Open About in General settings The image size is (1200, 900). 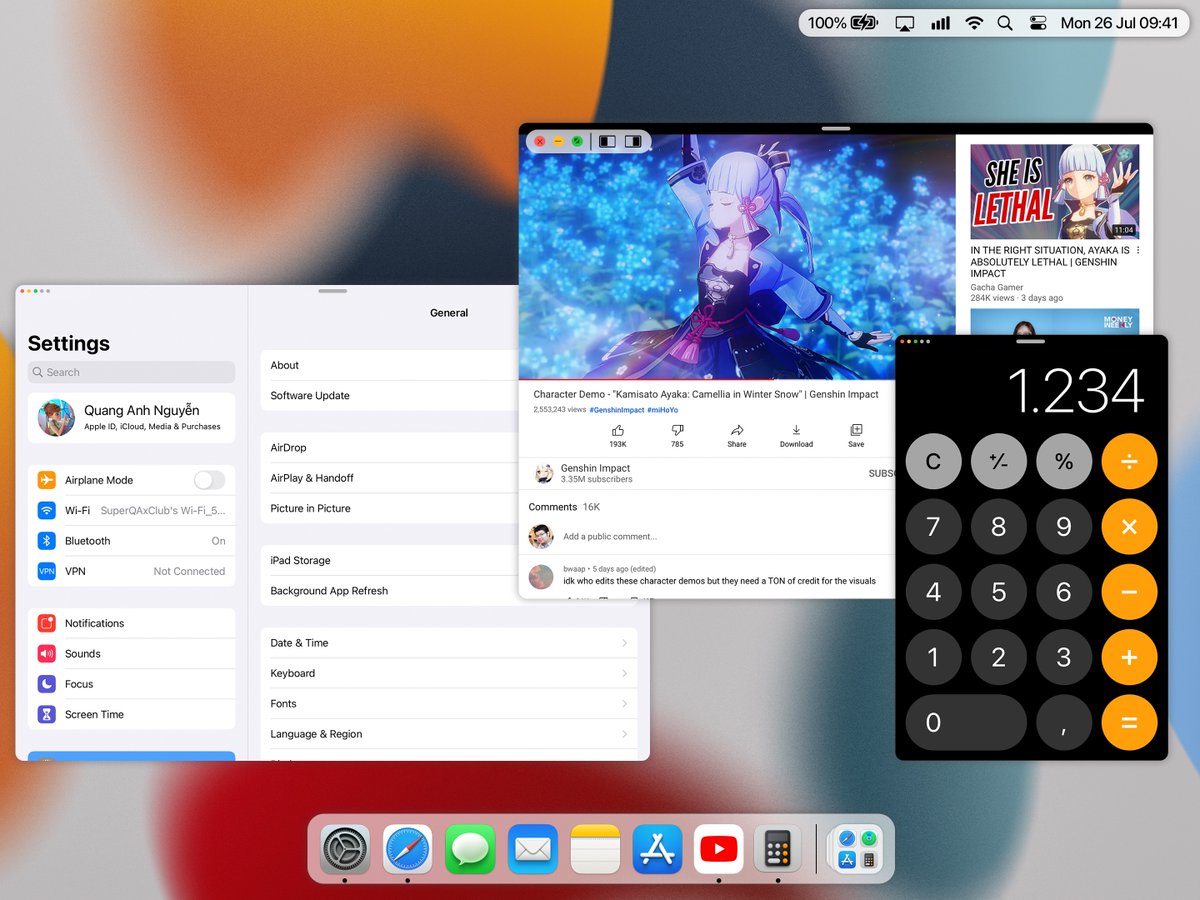click(x=390, y=365)
